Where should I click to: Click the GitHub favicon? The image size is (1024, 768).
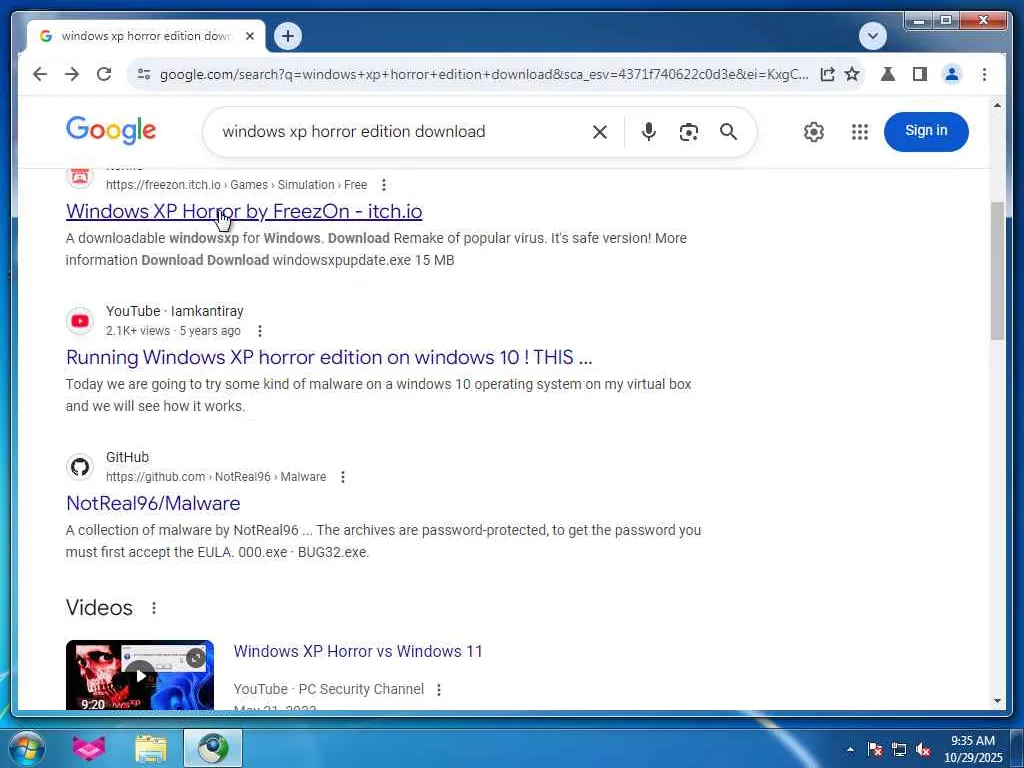pos(80,467)
